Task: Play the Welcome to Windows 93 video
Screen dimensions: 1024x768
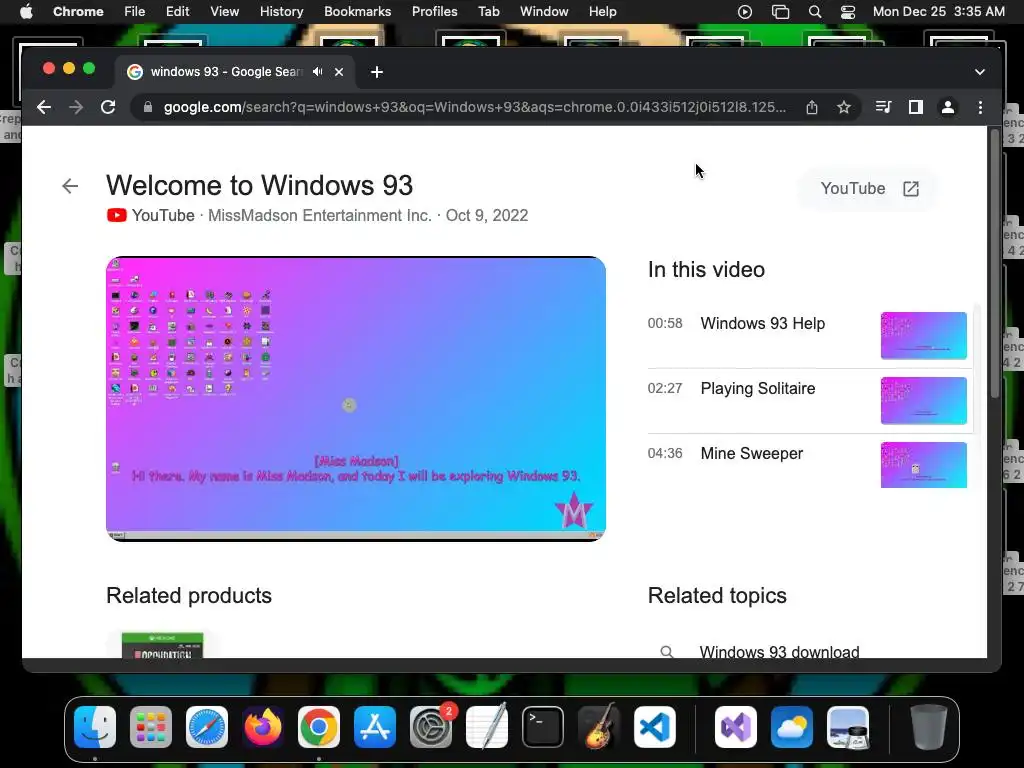Action: 356,399
